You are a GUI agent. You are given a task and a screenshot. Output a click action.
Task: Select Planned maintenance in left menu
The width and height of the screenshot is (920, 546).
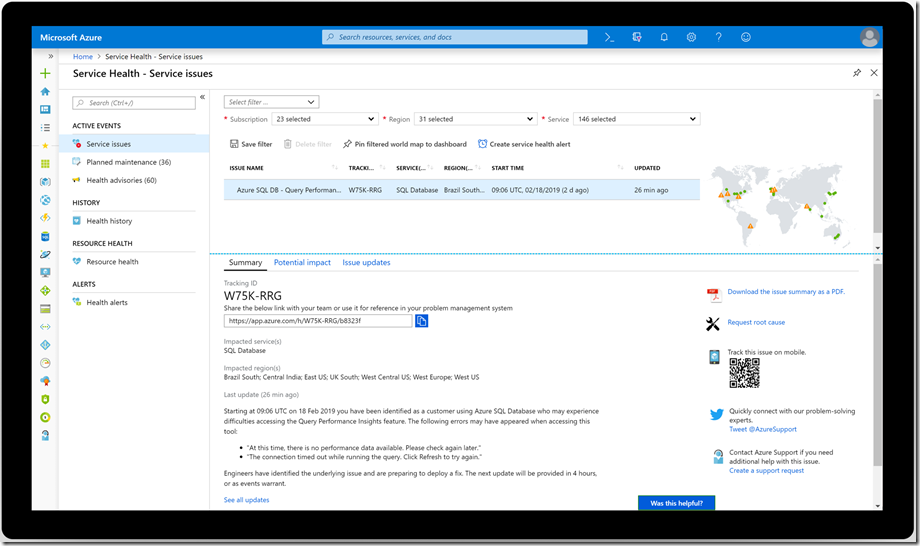[128, 162]
